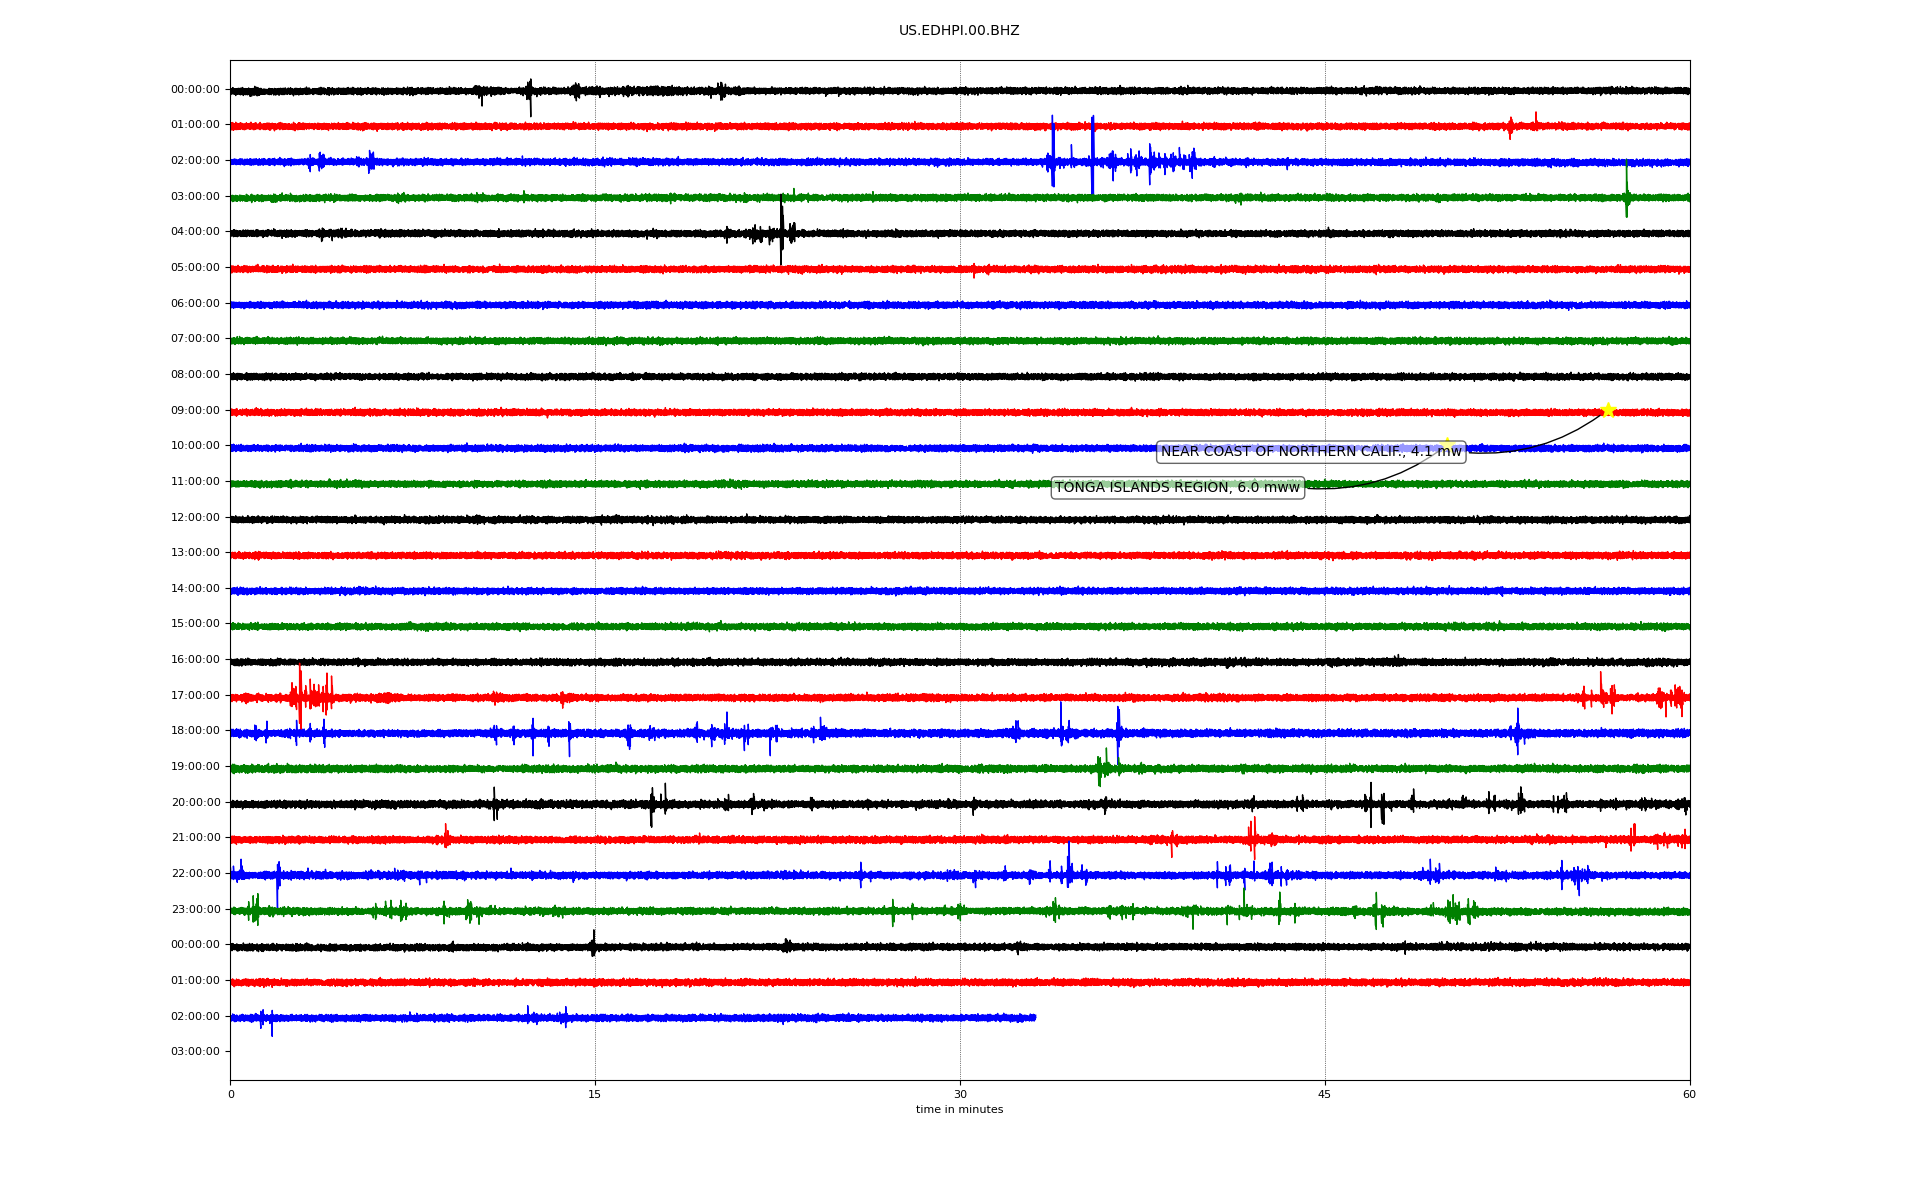Click the US.EDHPI.00.BHZ plot title
This screenshot has height=1200, width=1920.
tap(959, 31)
